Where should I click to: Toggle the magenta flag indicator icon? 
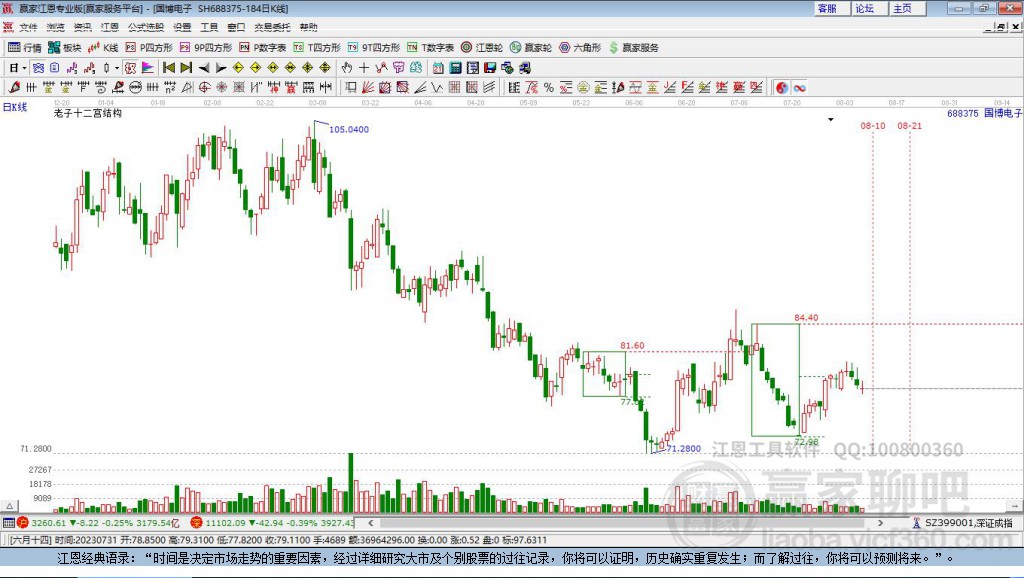pos(148,67)
